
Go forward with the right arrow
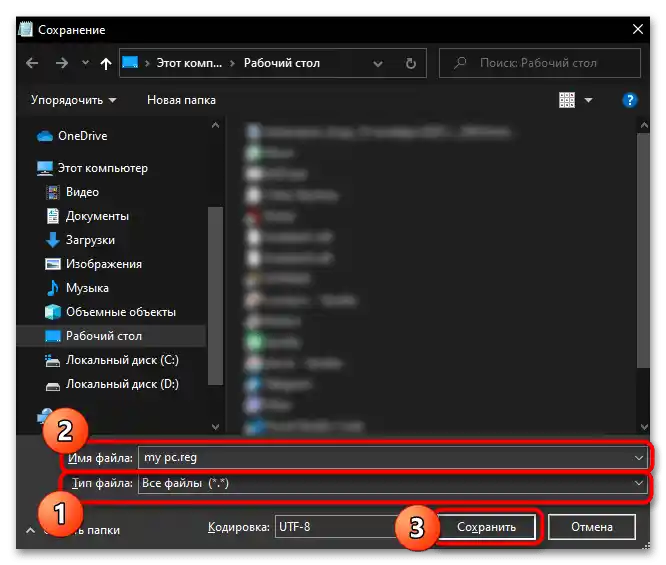62,63
